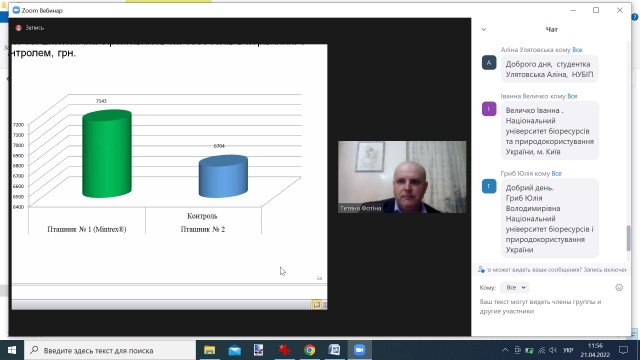Click the green Mintrex bar in chart

(x=107, y=154)
